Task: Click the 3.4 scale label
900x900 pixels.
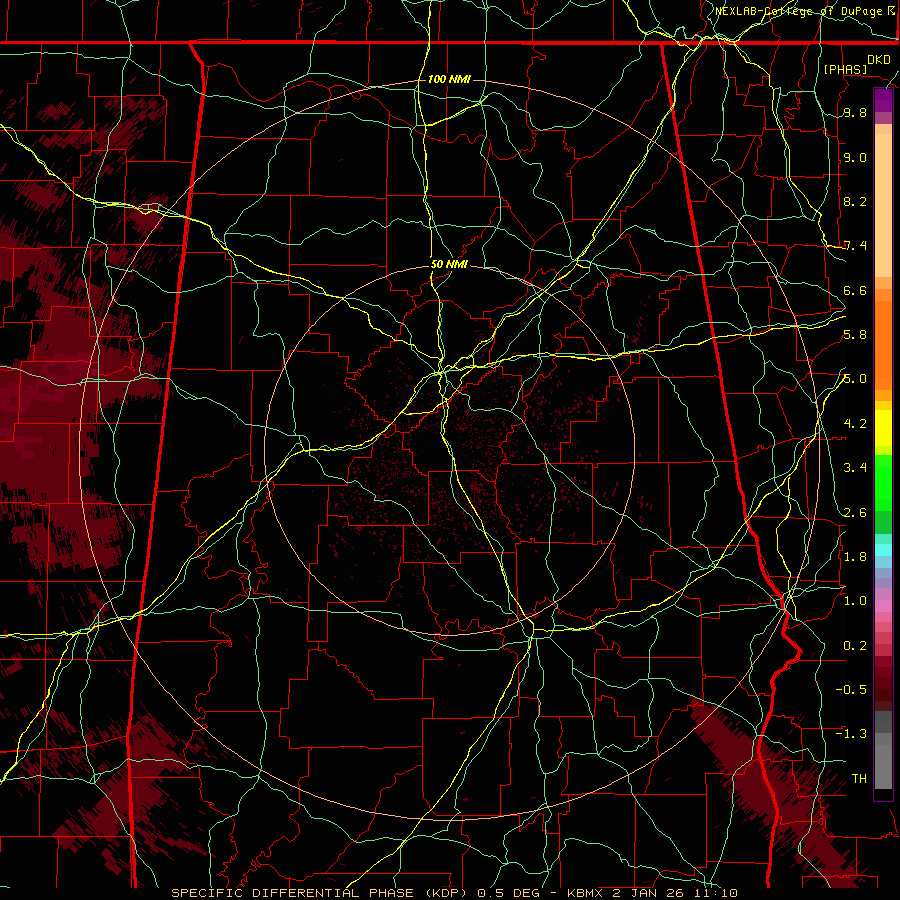Action: click(x=855, y=468)
